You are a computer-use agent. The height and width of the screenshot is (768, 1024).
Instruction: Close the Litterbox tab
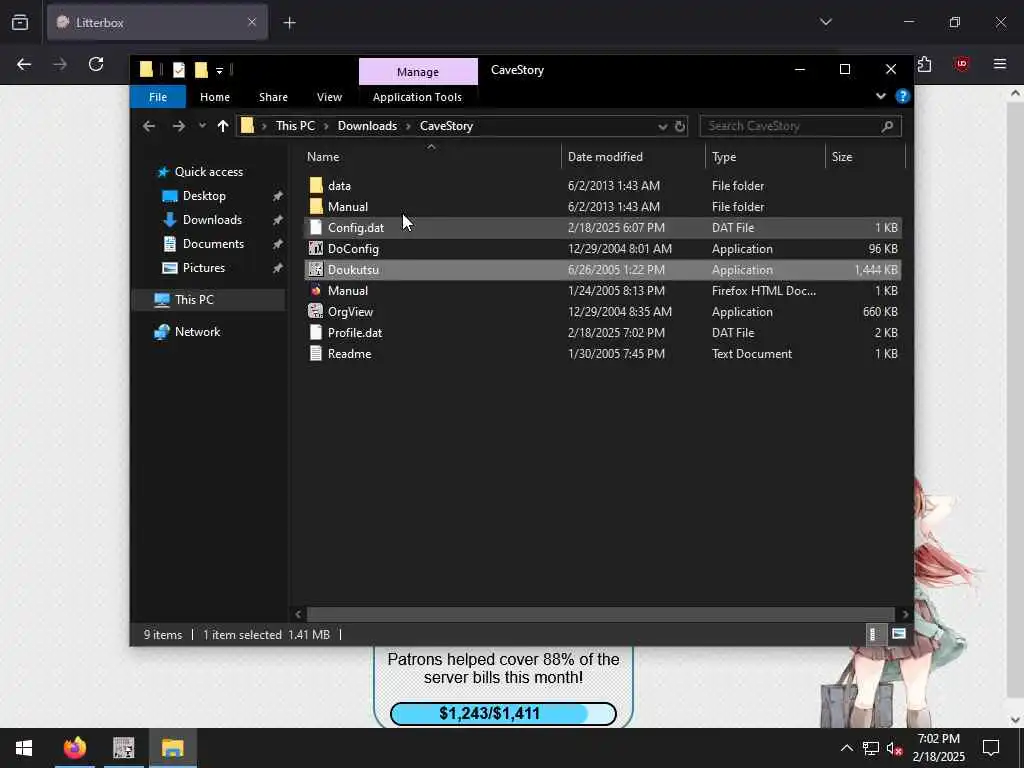click(x=252, y=22)
